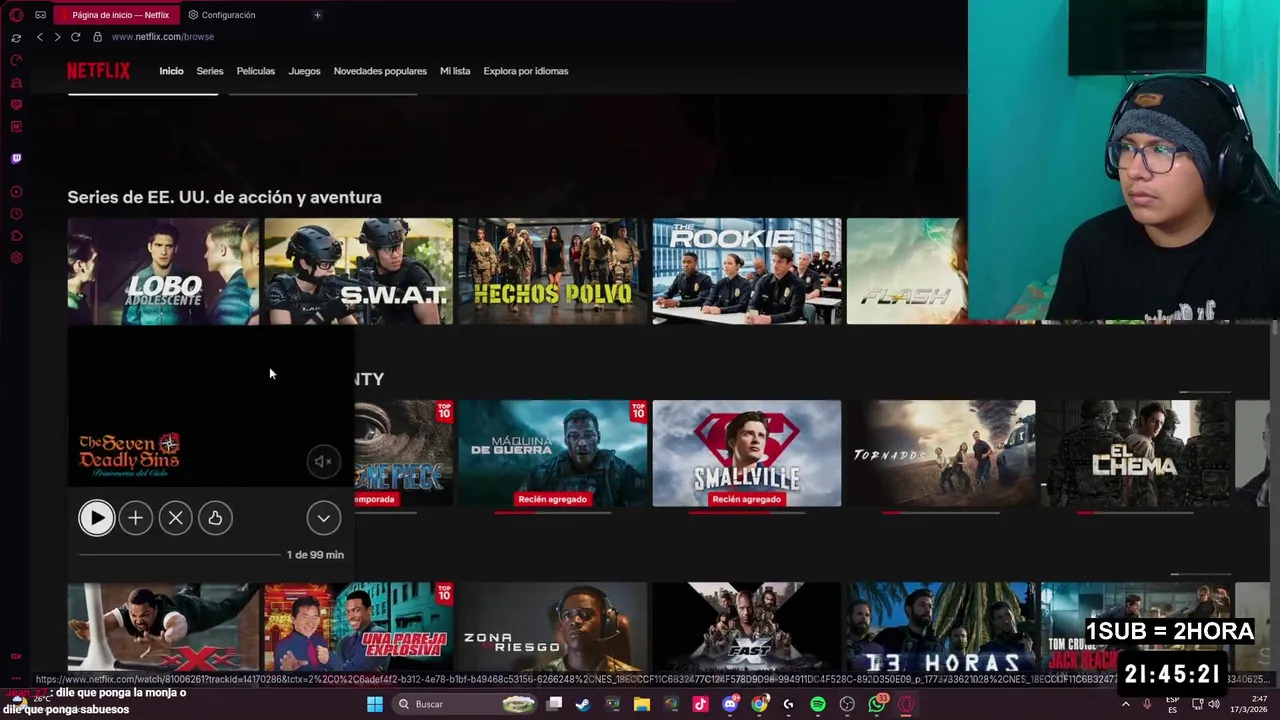Click the Opera GX menu logo
This screenshot has height=720, width=1280.
pos(16,15)
